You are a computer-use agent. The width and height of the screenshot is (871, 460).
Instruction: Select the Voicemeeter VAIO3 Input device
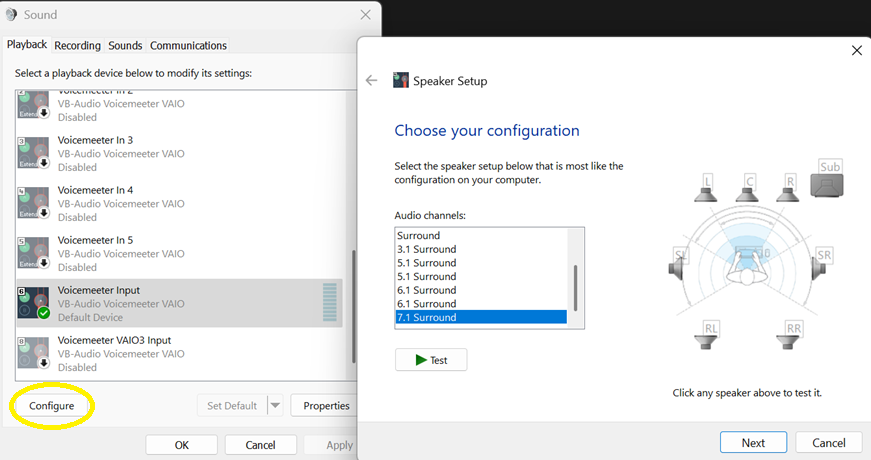click(180, 353)
